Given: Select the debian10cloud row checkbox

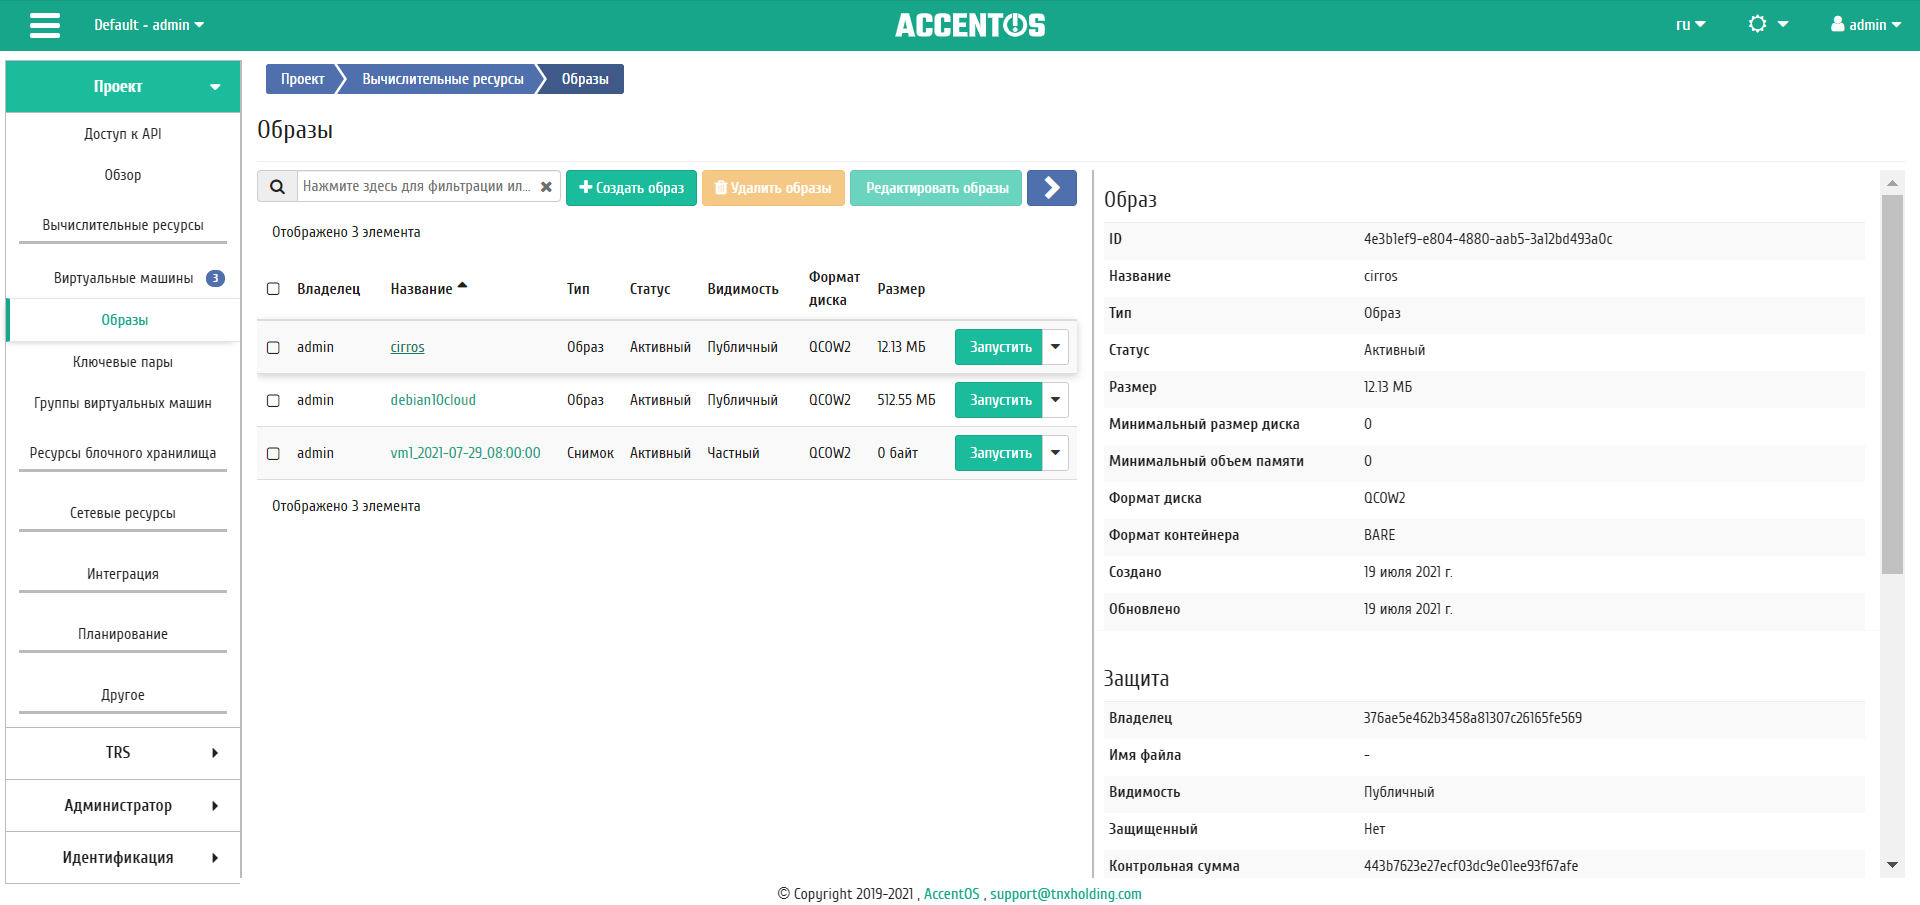Looking at the screenshot, I should click(x=273, y=400).
